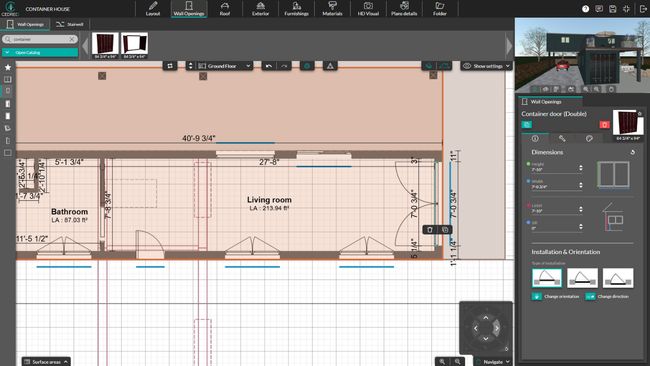Pan the plan left with the navigator arrow
The width and height of the screenshot is (650, 366).
pos(475,328)
